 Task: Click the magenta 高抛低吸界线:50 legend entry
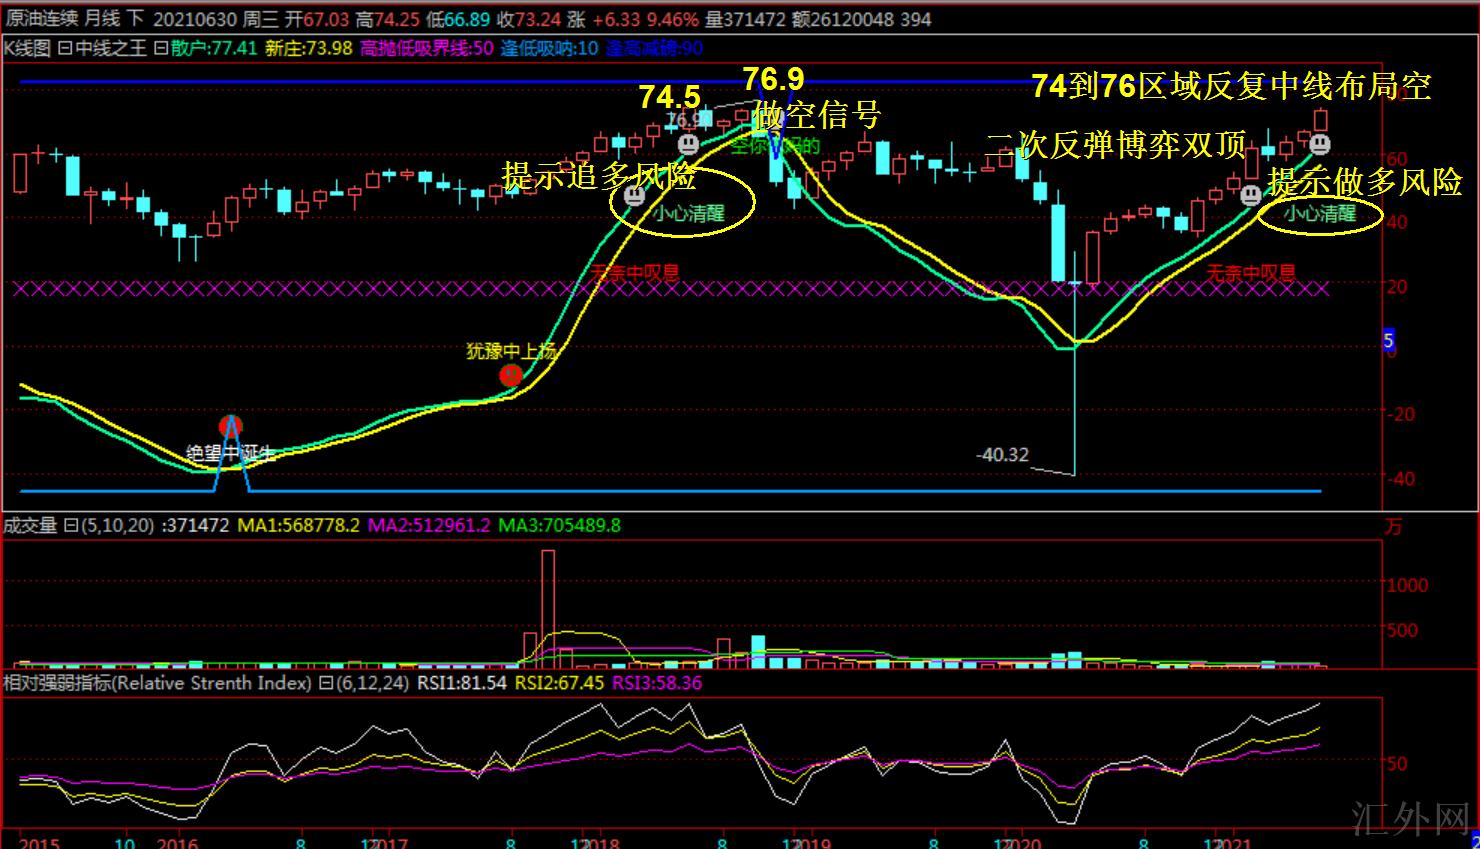(426, 48)
